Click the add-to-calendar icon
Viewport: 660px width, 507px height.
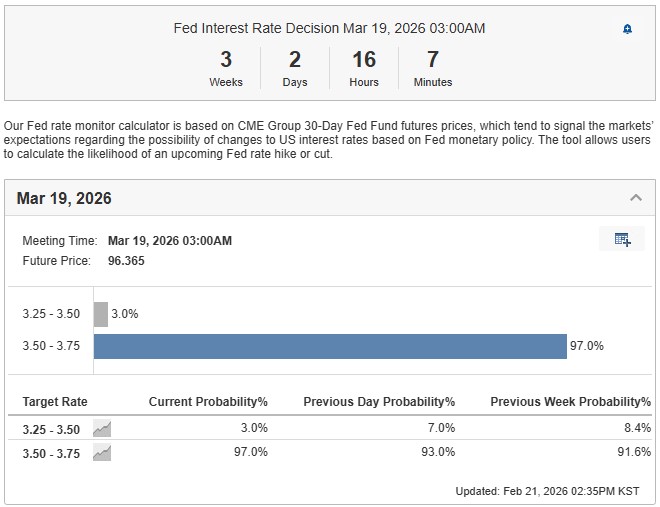pyautogui.click(x=622, y=239)
